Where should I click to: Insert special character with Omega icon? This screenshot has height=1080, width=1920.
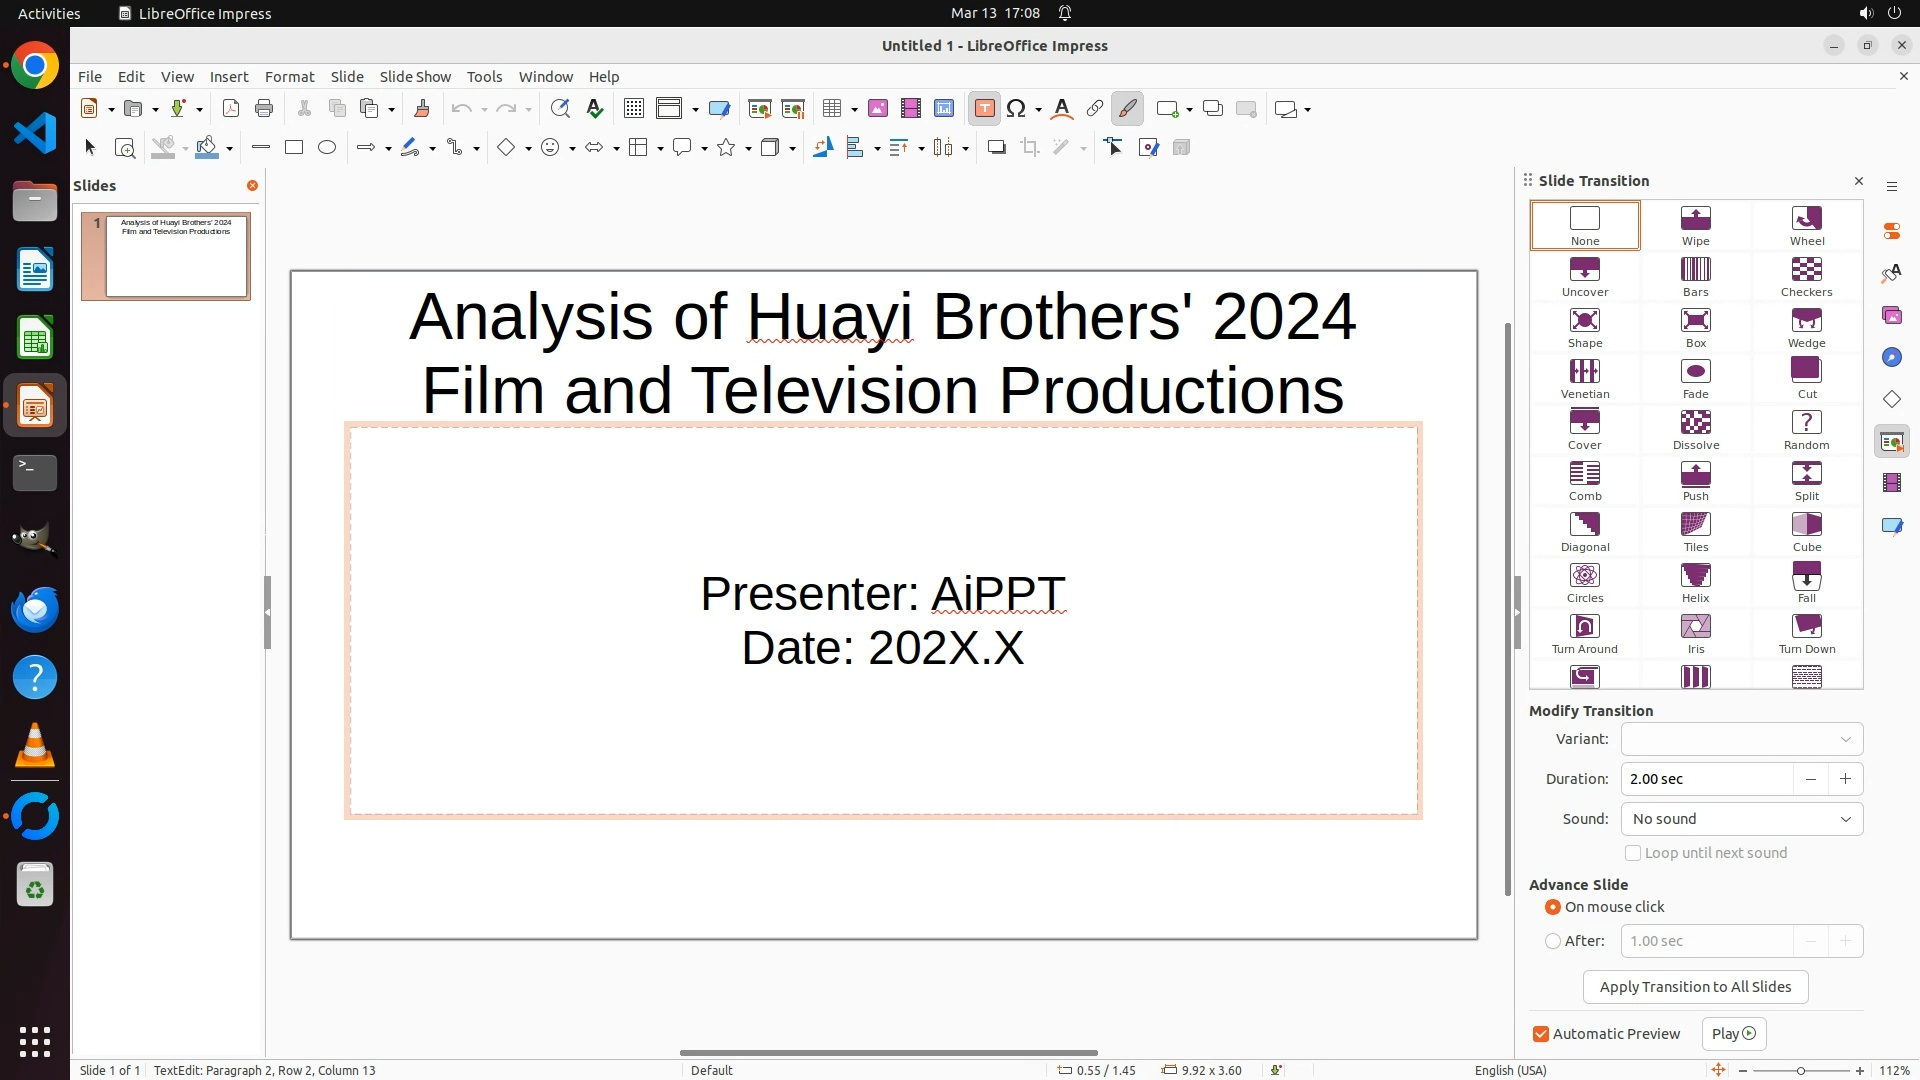tap(1016, 109)
